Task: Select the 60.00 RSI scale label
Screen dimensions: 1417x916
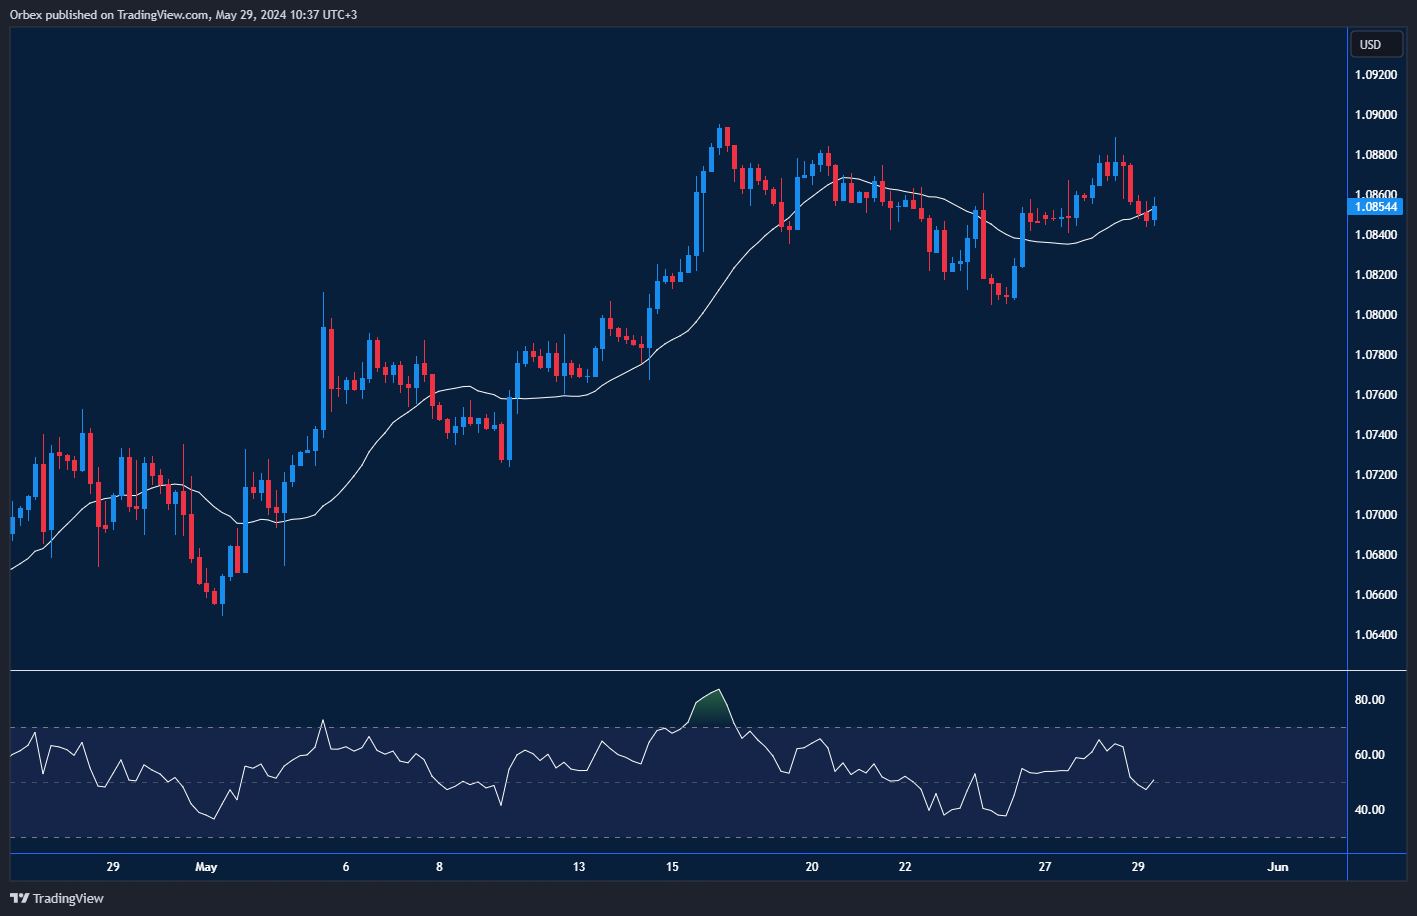Action: pyautogui.click(x=1370, y=755)
